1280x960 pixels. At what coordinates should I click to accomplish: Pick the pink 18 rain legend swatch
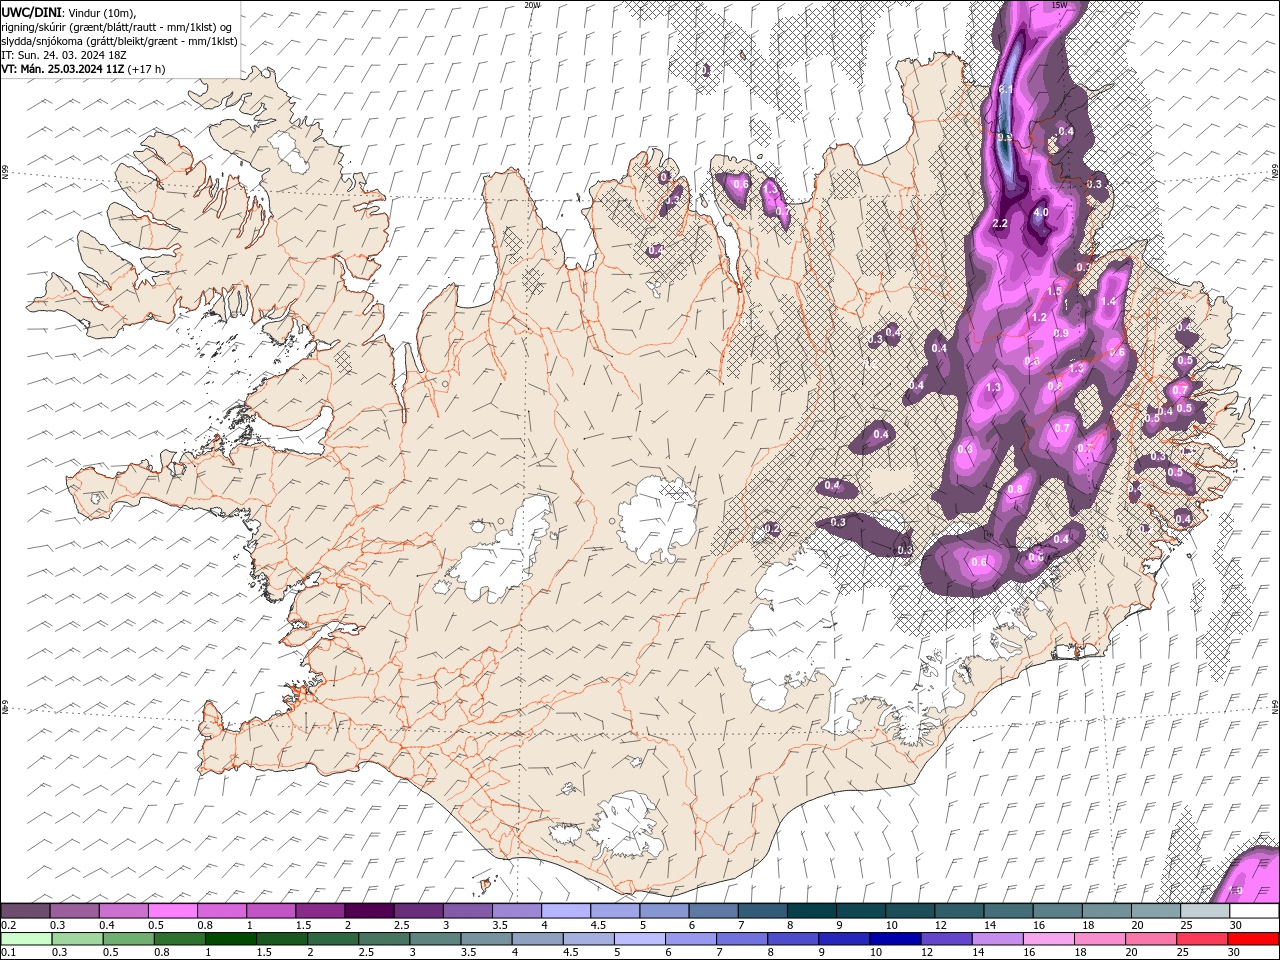1100,939
